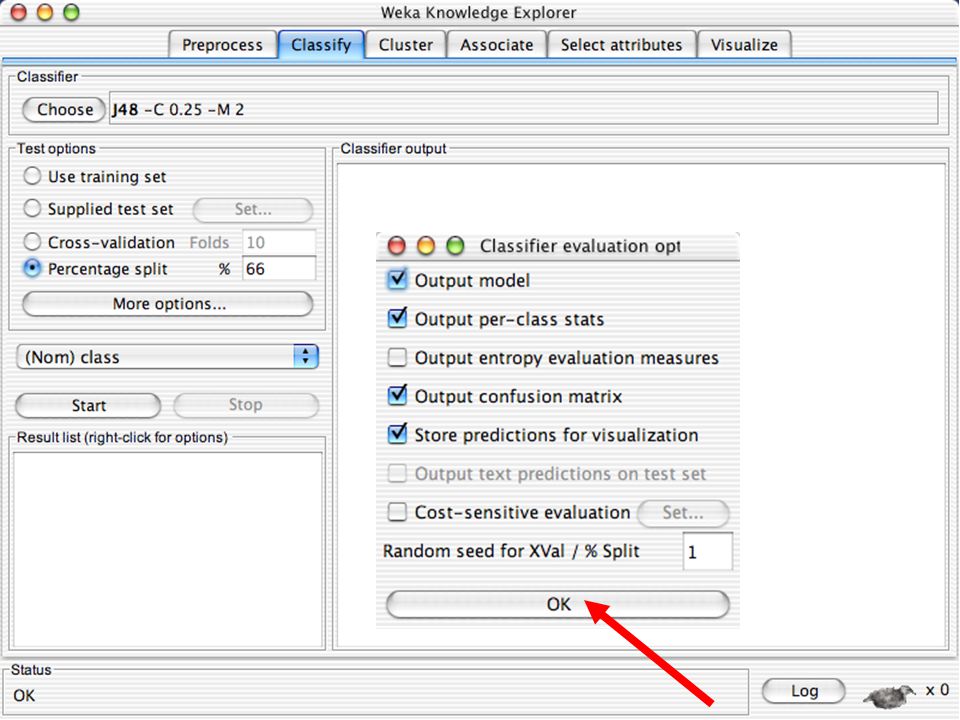Click the Folds value field
The height and width of the screenshot is (720, 960).
click(279, 242)
